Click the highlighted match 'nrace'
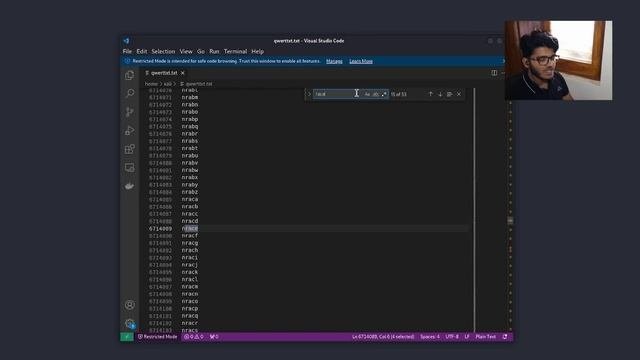 tap(190, 229)
